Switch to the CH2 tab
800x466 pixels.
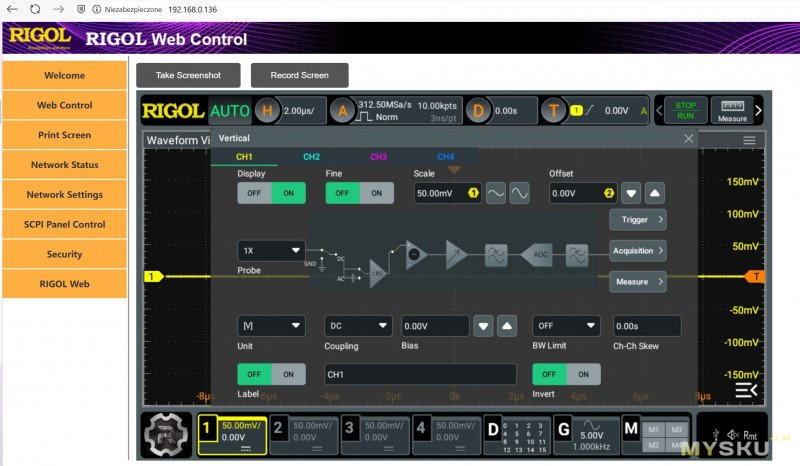pos(311,157)
